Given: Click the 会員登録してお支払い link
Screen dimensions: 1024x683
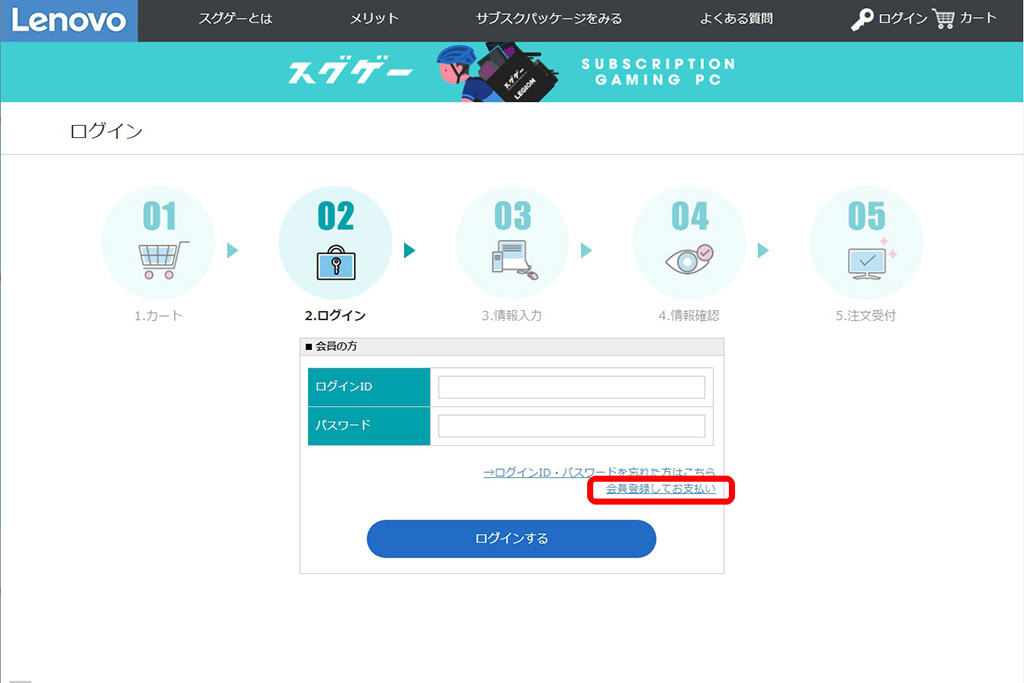Looking at the screenshot, I should 661,488.
